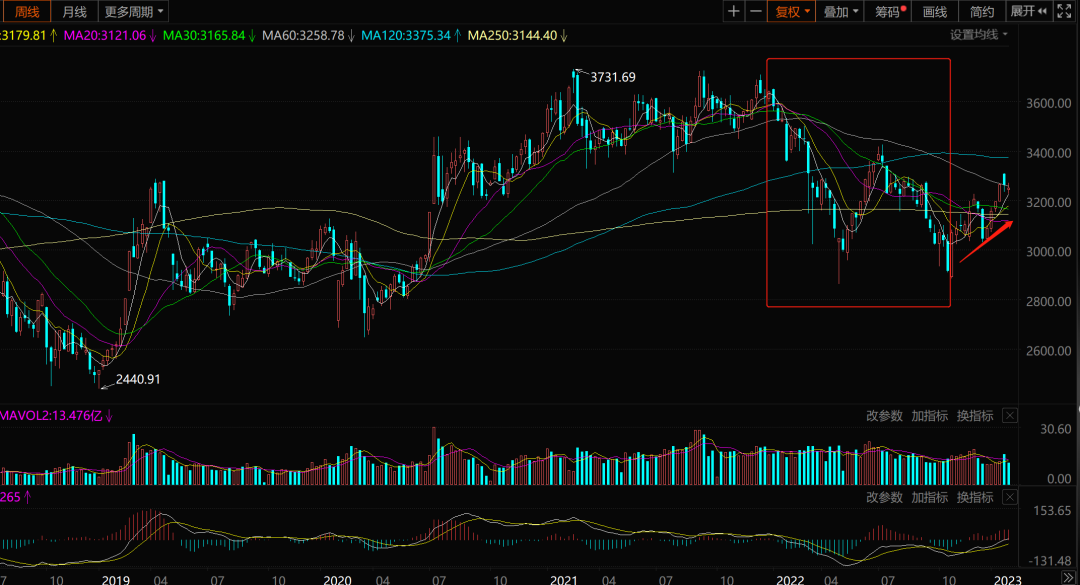Click 加指标 in the volume panel
This screenshot has height=585, width=1080.
click(x=929, y=415)
